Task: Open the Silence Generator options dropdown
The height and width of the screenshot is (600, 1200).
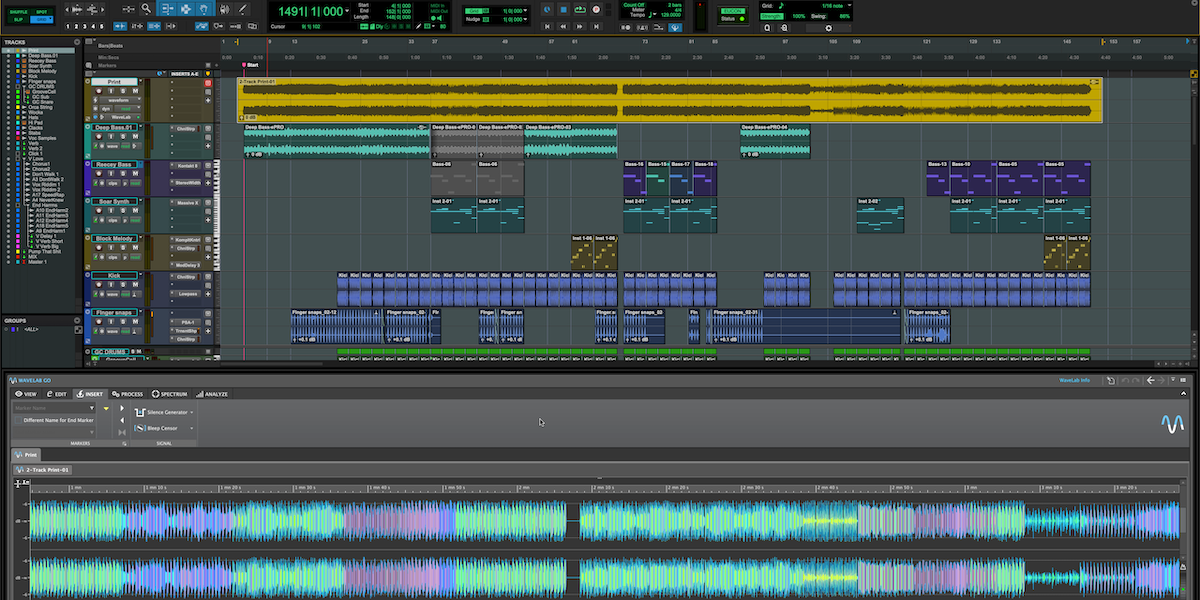Action: point(191,412)
